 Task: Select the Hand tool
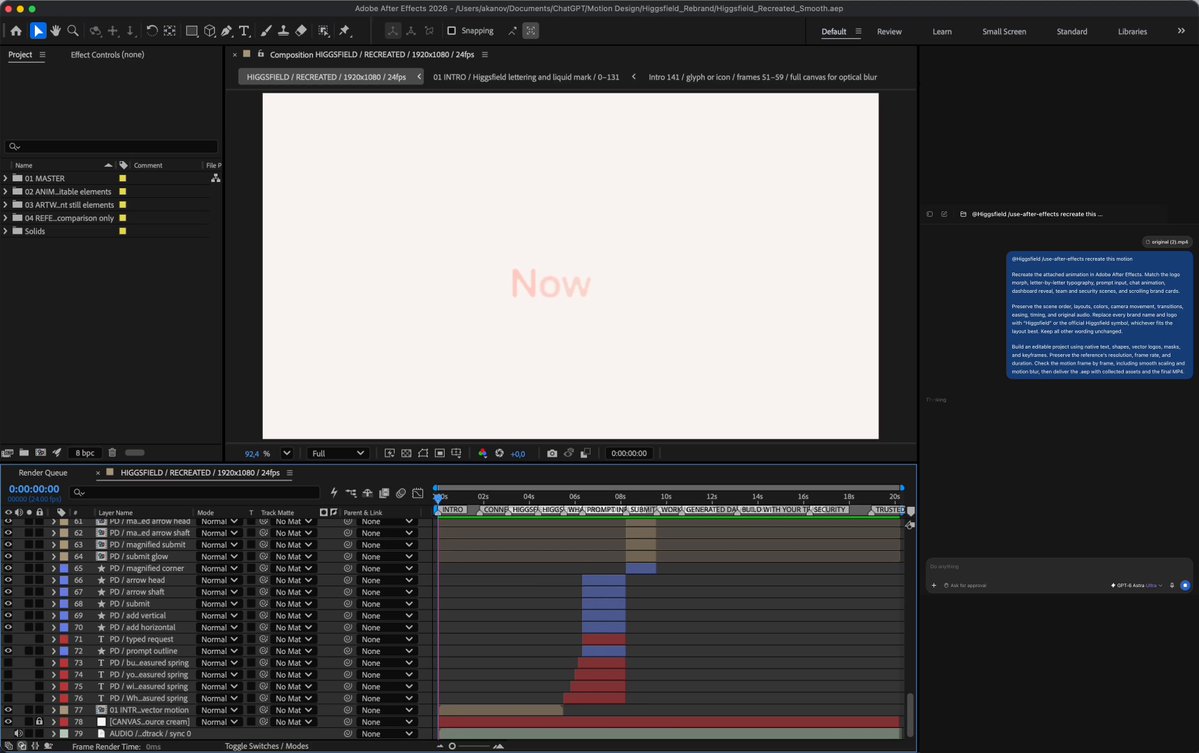55,31
